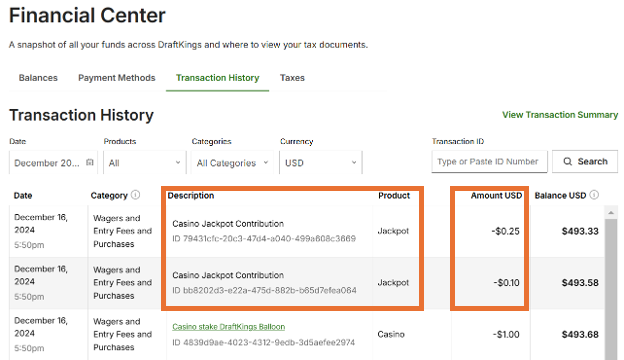Click the Amount USD column header
Viewport: 624px width, 360px height.
point(496,196)
